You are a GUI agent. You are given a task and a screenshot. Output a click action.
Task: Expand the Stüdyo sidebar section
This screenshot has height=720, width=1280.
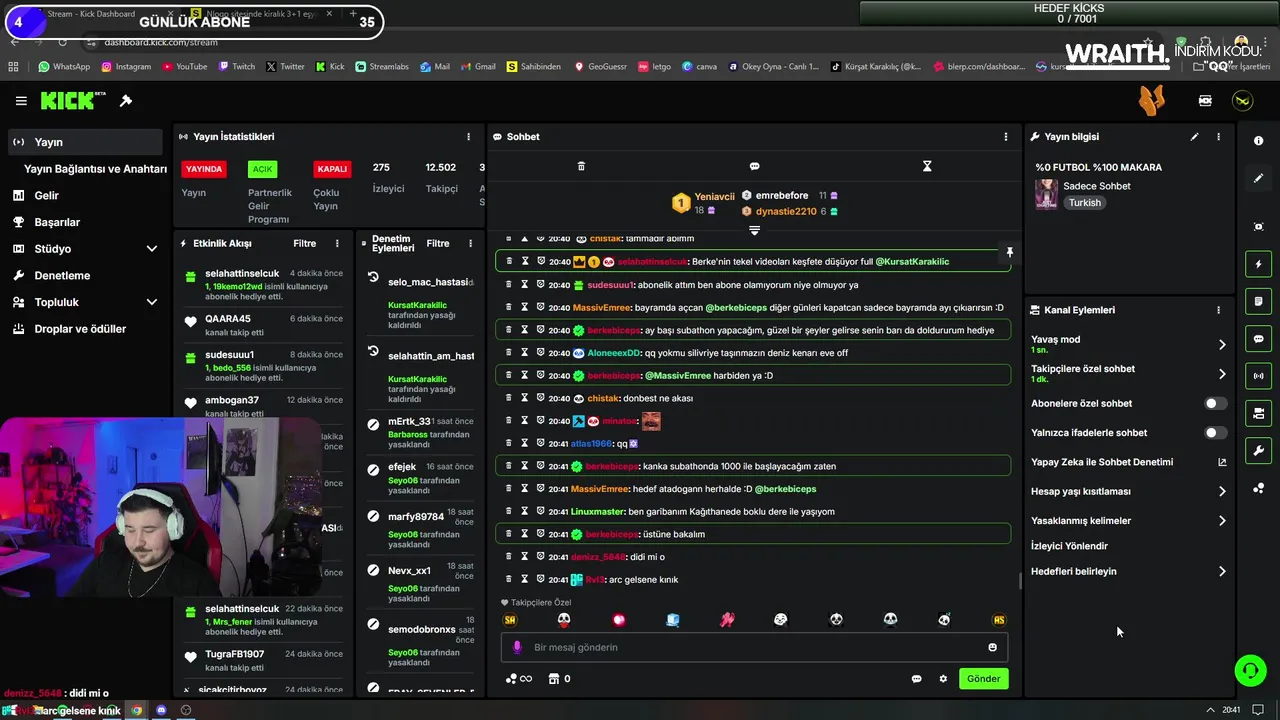click(152, 249)
